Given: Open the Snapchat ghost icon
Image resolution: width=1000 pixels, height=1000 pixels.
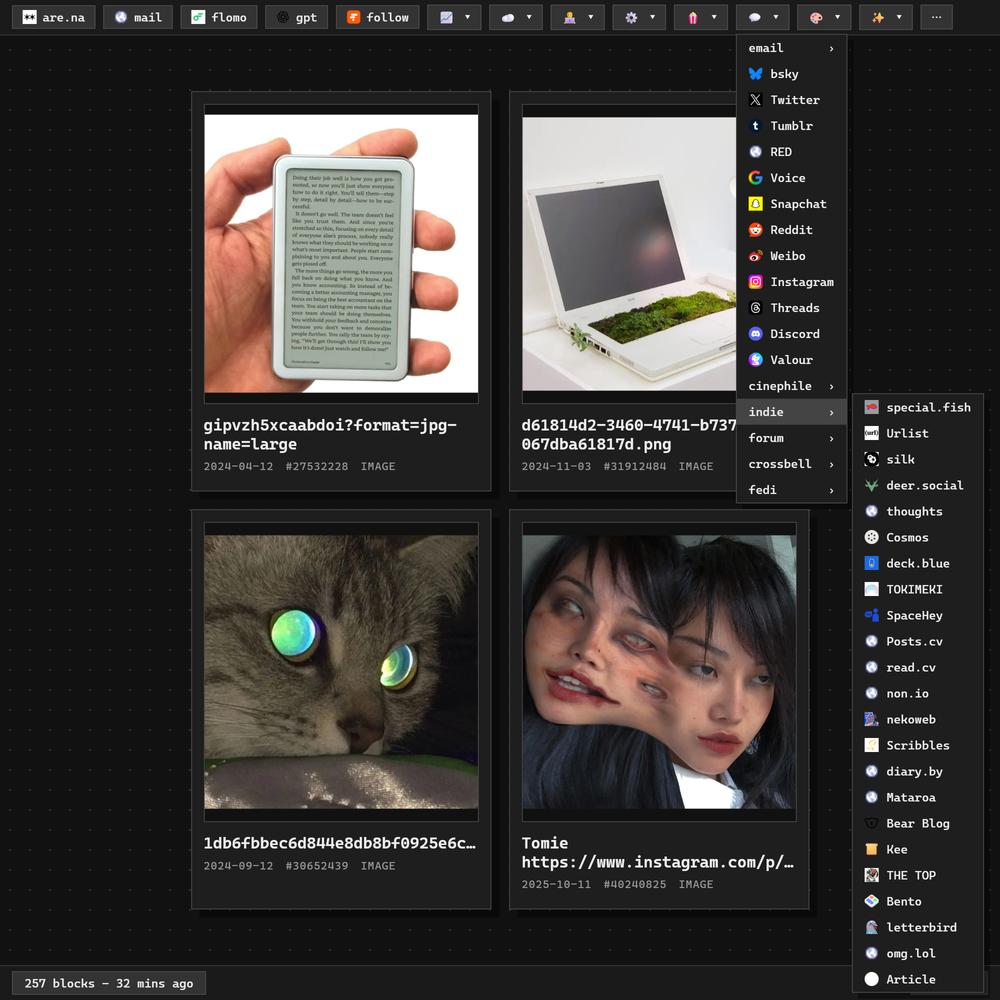Looking at the screenshot, I should [756, 204].
